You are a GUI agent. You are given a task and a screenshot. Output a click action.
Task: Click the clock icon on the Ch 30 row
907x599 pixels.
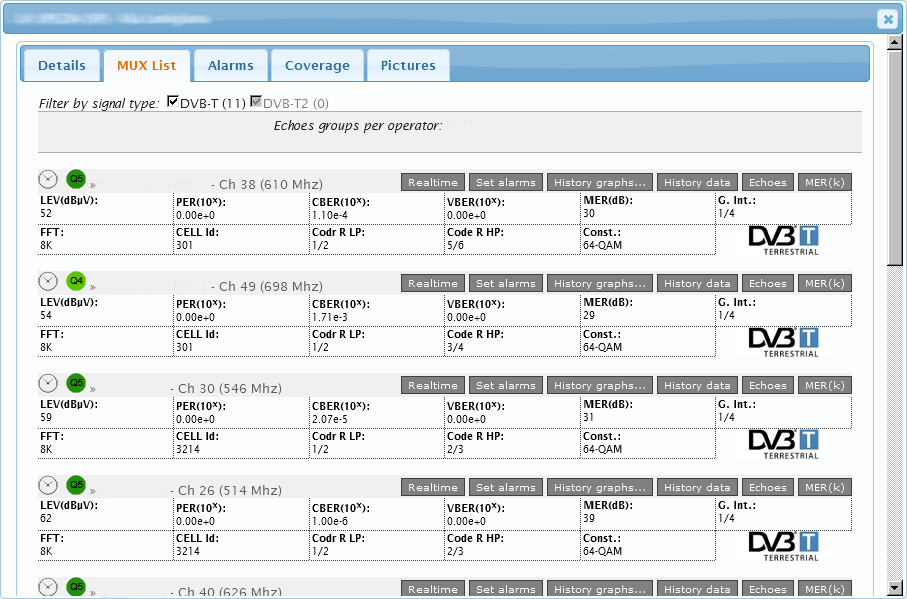48,383
